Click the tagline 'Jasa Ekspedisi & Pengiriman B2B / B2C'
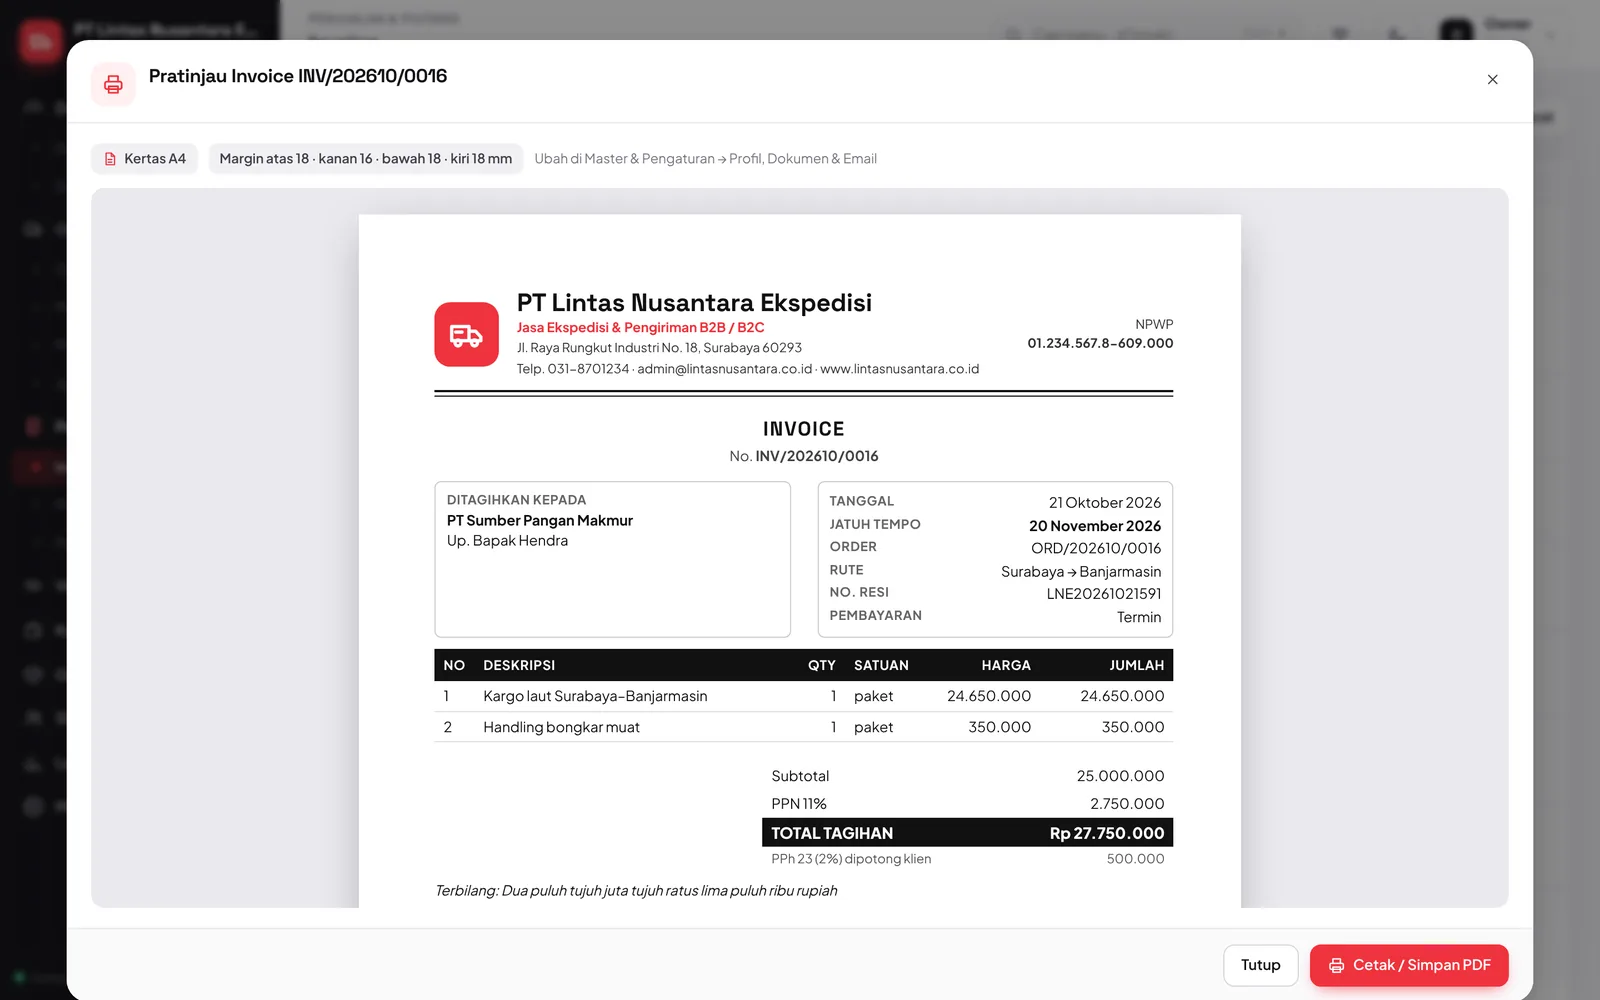The image size is (1600, 1000). 640,327
